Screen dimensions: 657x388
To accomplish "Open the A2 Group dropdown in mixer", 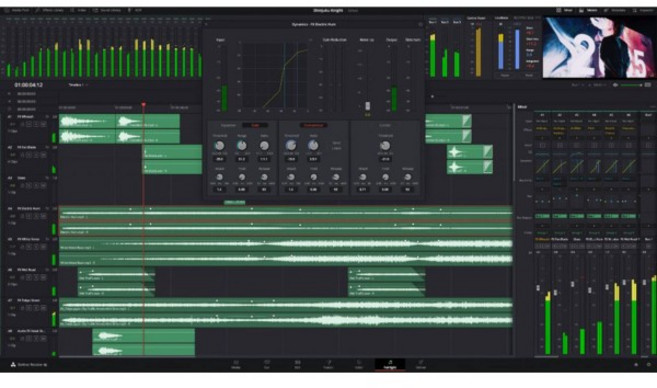I will point(559,233).
